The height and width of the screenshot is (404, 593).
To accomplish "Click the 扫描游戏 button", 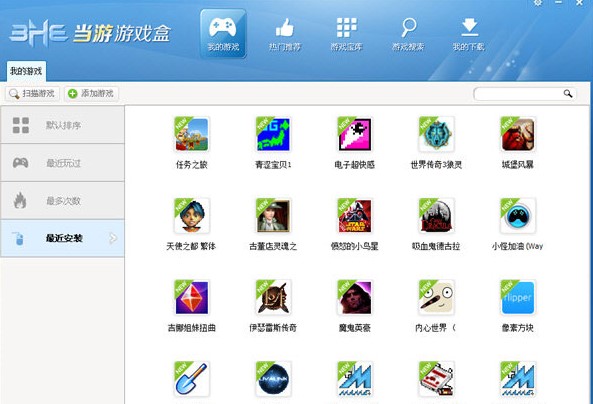I will click(x=32, y=93).
